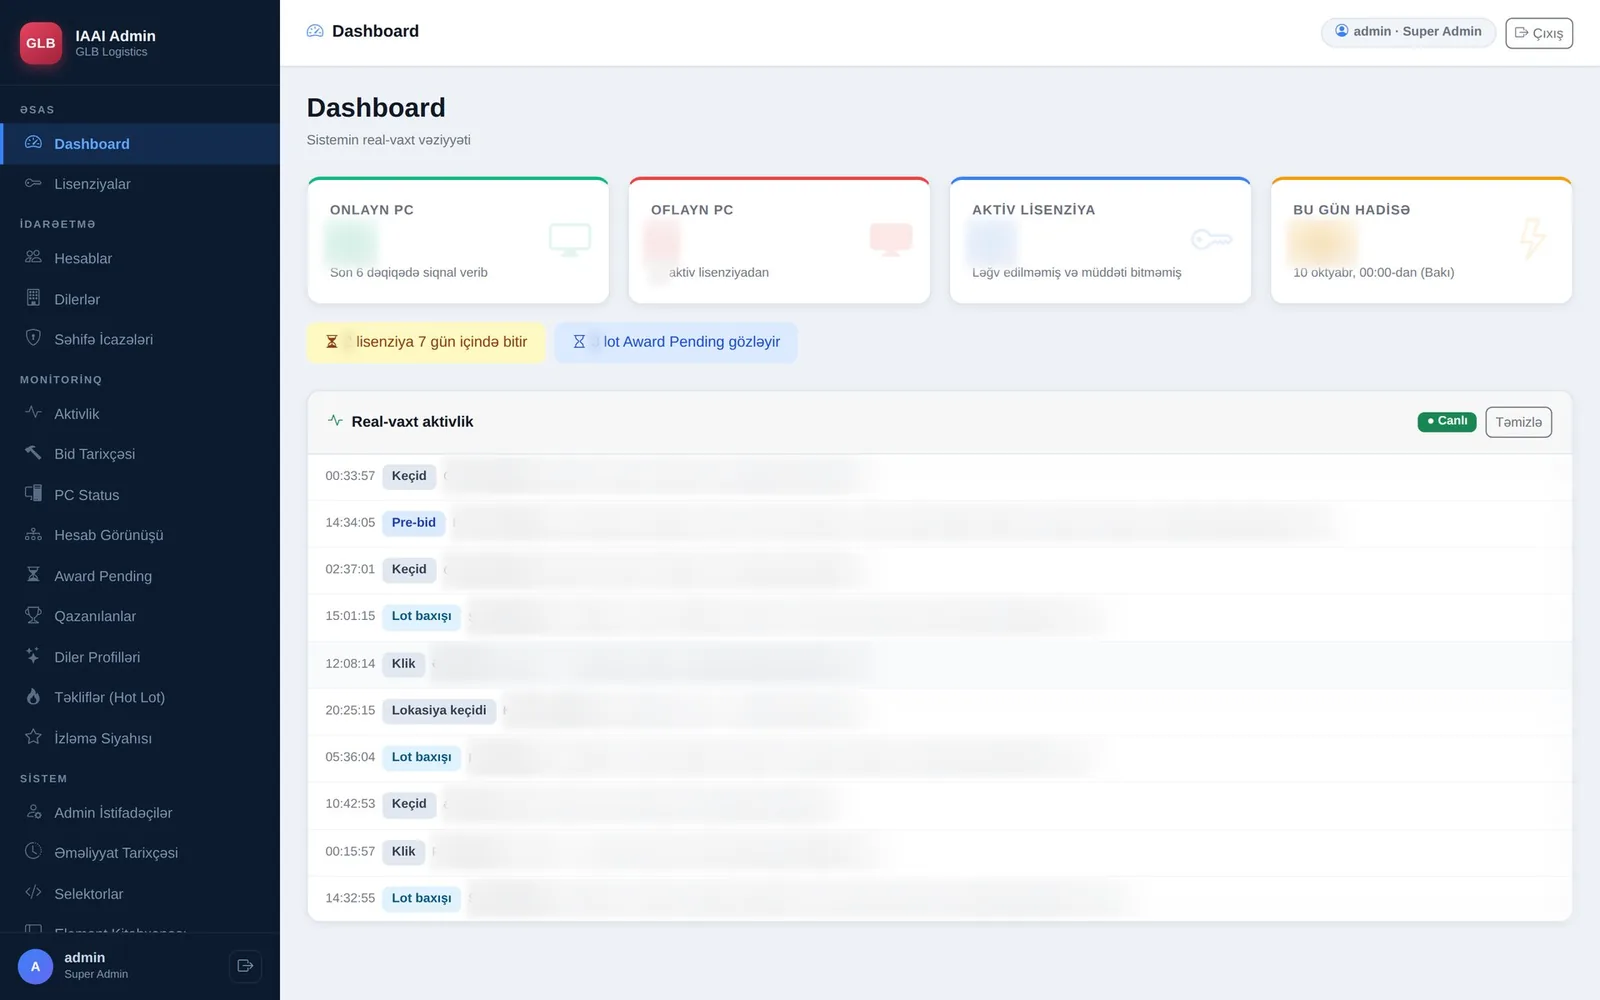Select the OFLAYN PC card

click(779, 240)
